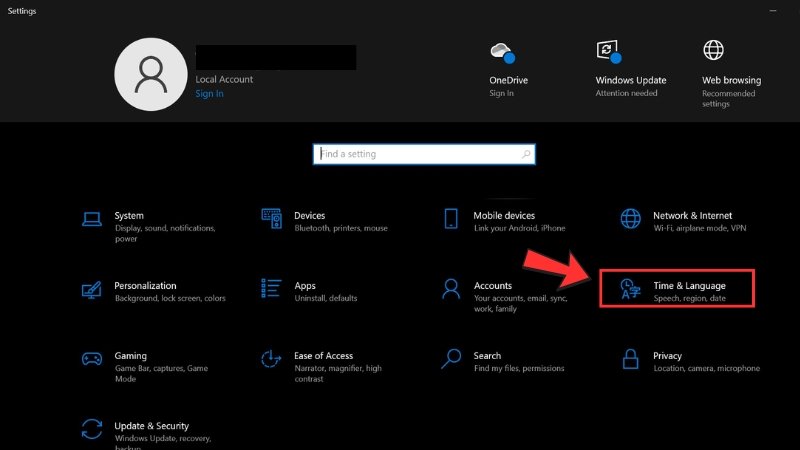800x450 pixels.
Task: Open the Ease of Access icon
Action: tap(271, 360)
